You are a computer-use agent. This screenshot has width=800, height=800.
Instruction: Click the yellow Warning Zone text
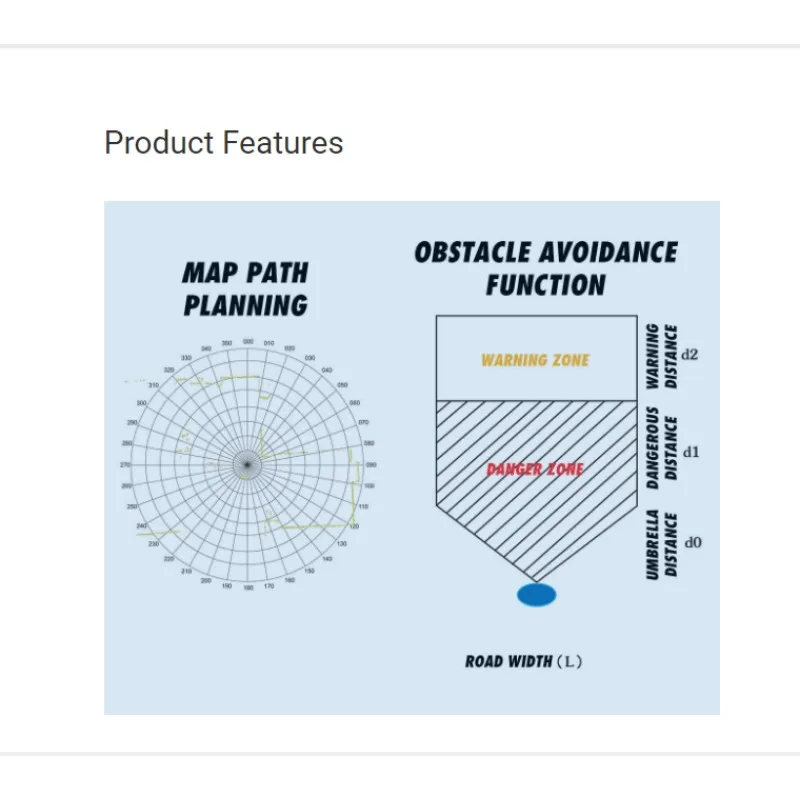535,360
